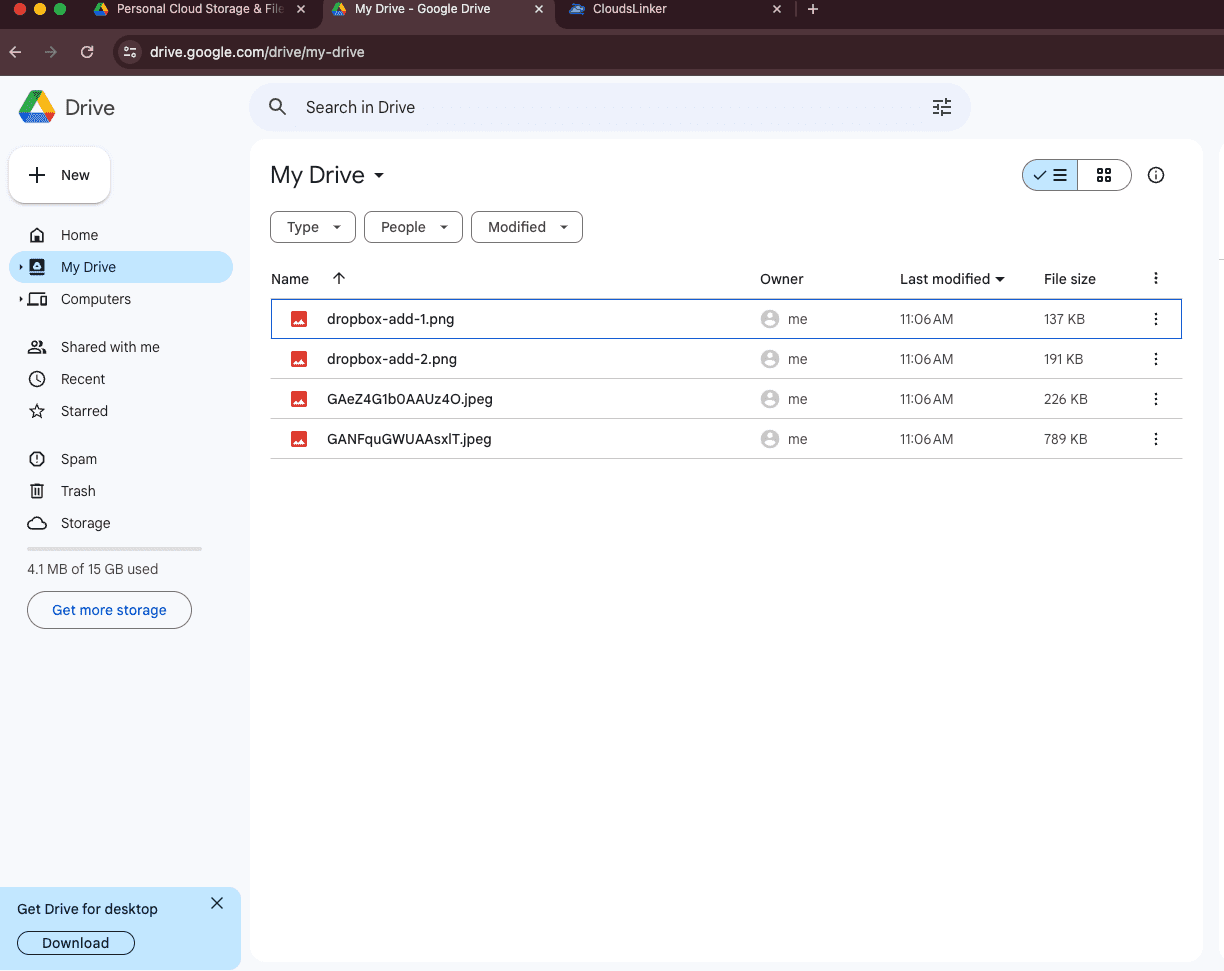
Task: Switch to grid layout view
Action: 1104,175
